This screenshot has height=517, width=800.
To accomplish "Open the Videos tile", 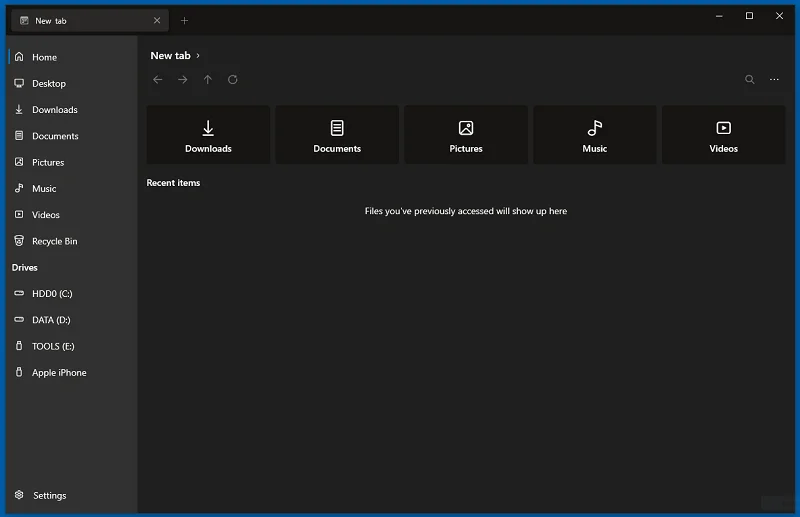I will tap(723, 135).
